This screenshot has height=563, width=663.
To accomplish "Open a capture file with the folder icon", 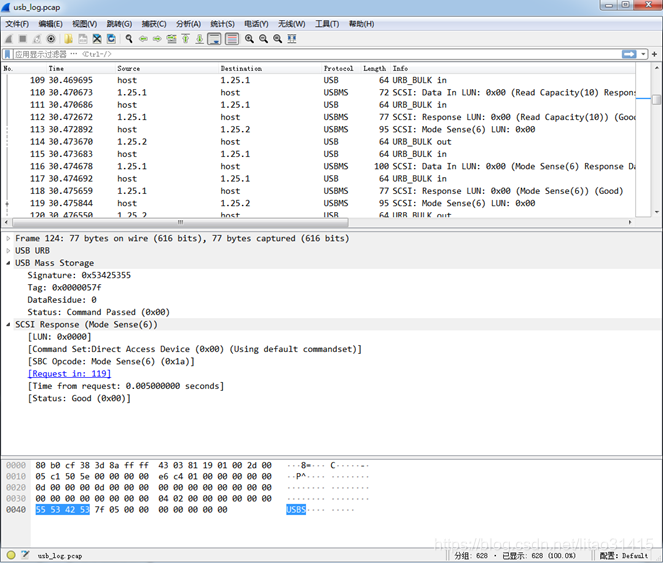I will point(68,39).
